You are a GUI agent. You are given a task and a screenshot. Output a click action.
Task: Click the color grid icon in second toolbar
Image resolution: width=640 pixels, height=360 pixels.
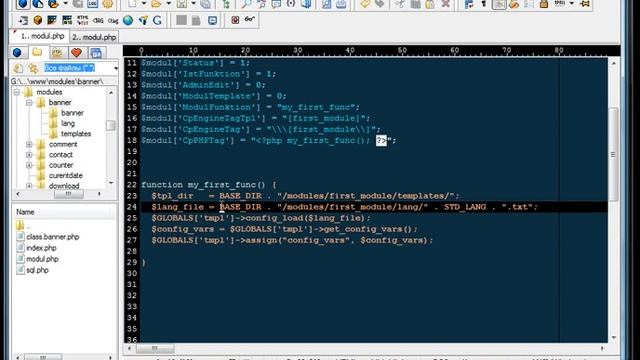click(52, 20)
